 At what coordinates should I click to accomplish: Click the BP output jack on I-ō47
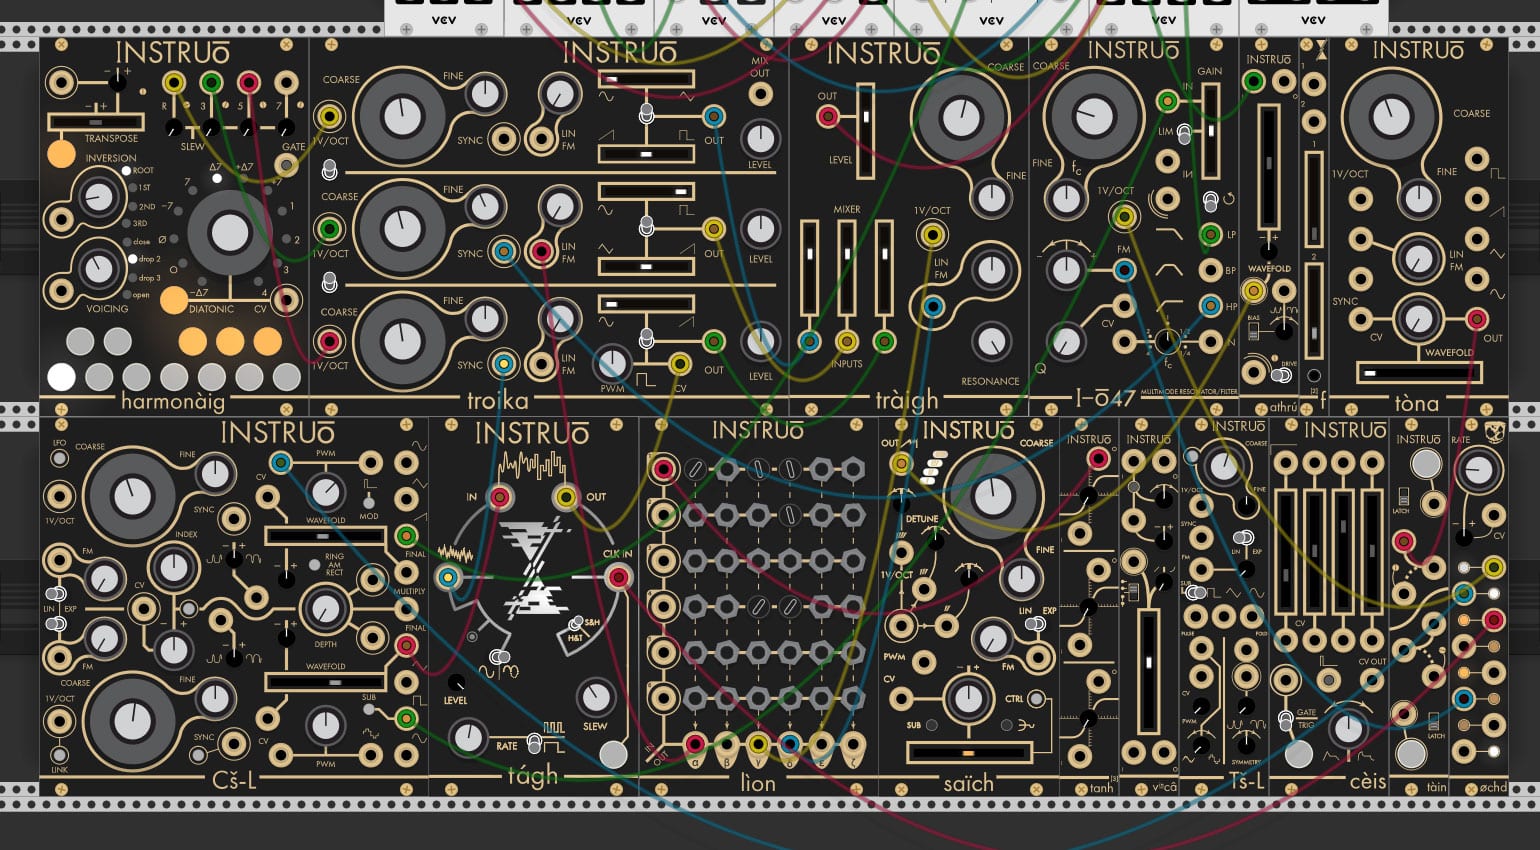point(1210,270)
